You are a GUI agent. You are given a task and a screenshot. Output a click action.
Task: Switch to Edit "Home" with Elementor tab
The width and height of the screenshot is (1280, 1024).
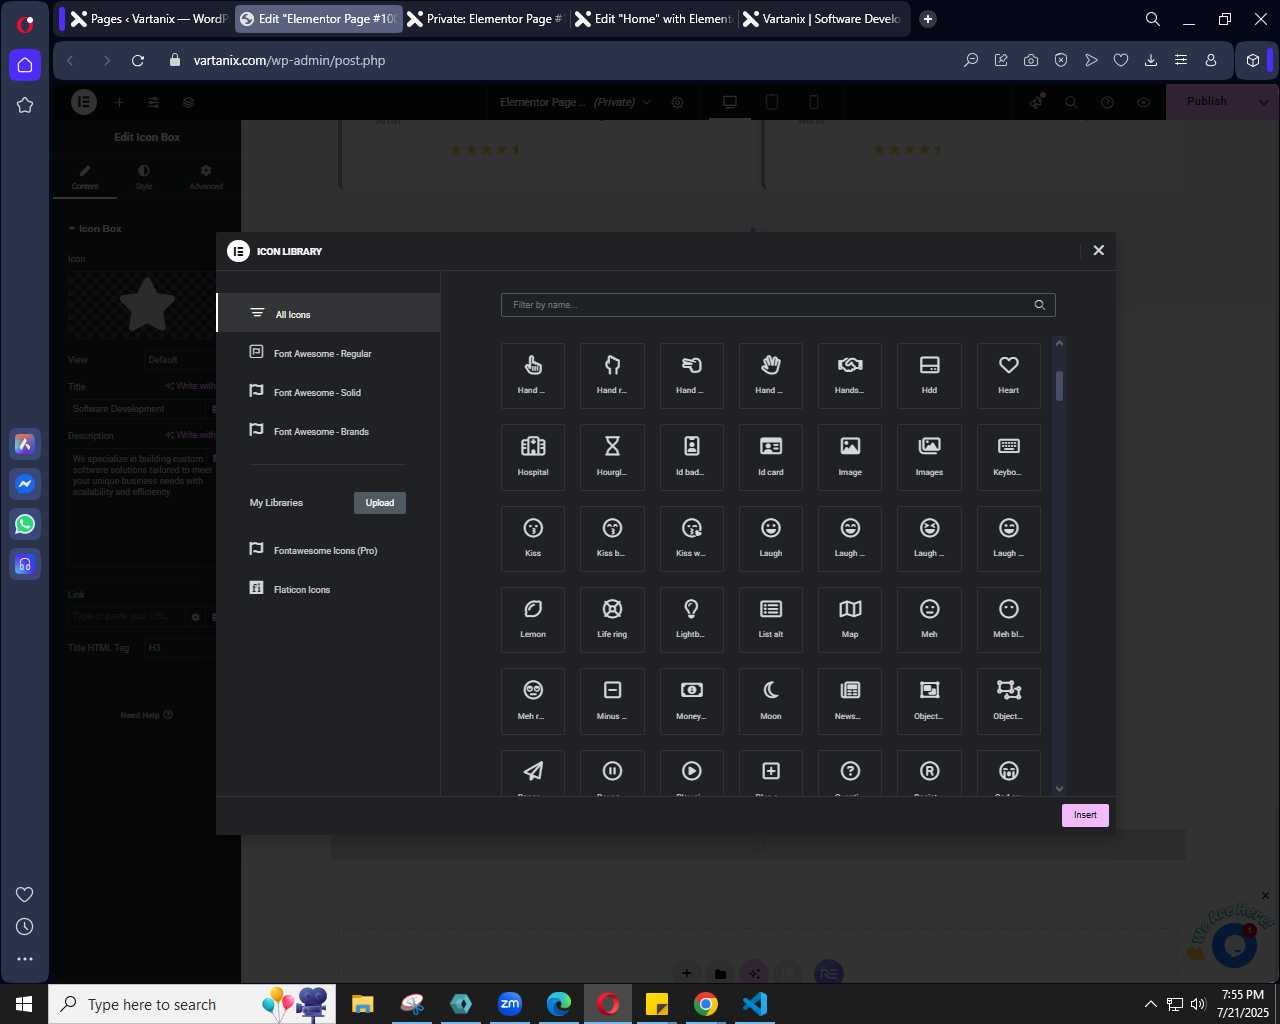653,18
